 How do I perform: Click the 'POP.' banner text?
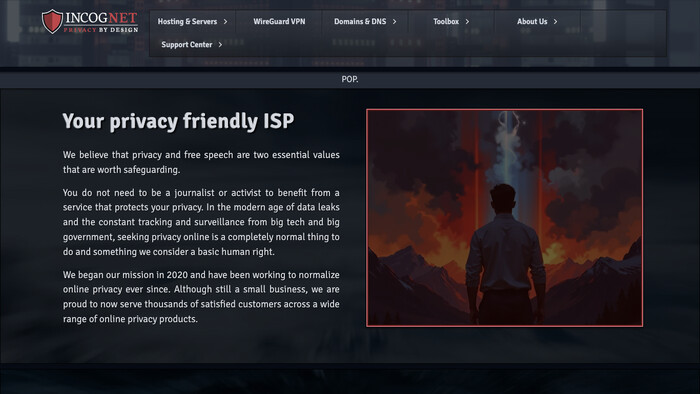350,79
